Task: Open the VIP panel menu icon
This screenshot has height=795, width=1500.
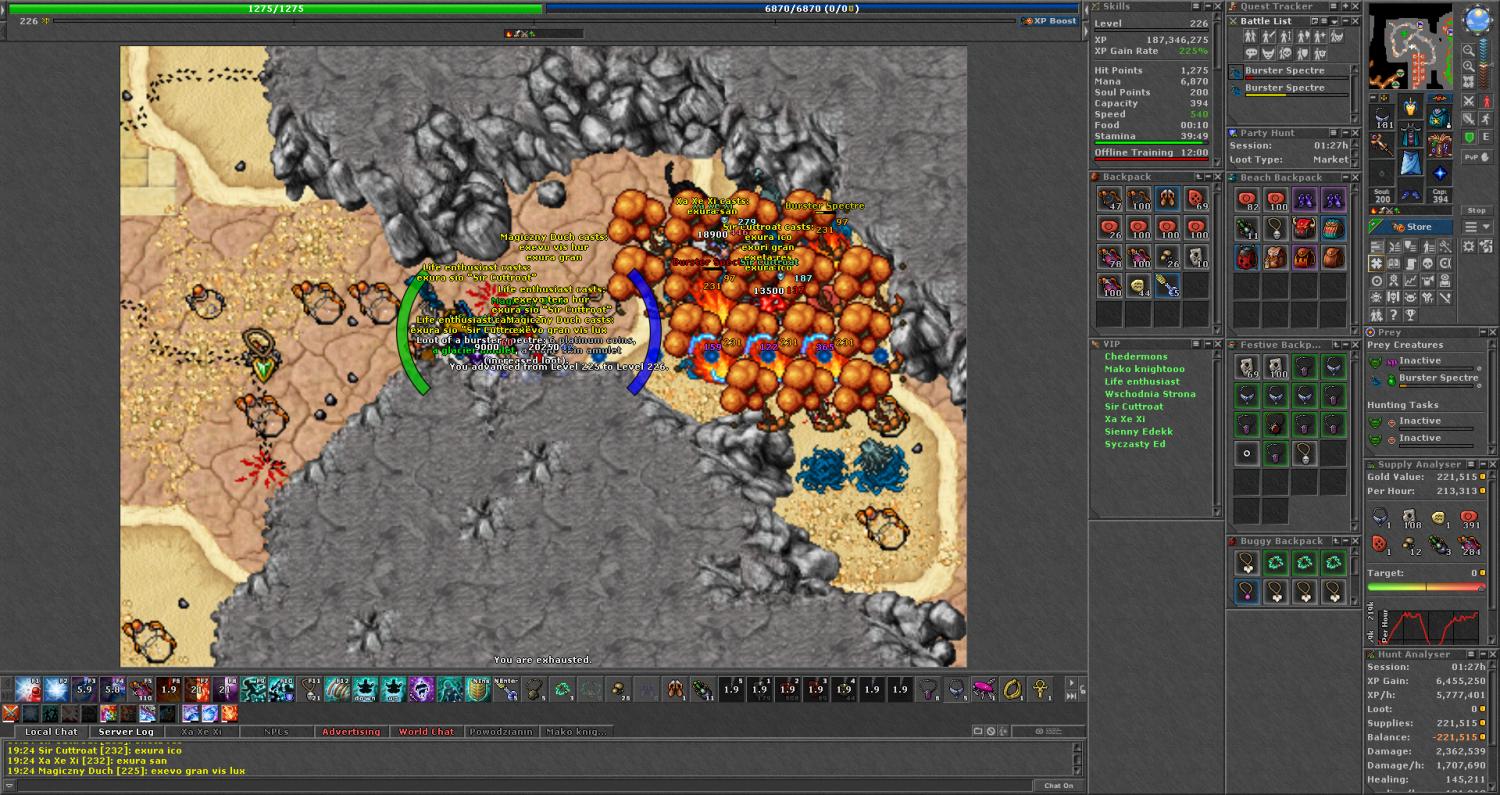Action: tap(1196, 344)
